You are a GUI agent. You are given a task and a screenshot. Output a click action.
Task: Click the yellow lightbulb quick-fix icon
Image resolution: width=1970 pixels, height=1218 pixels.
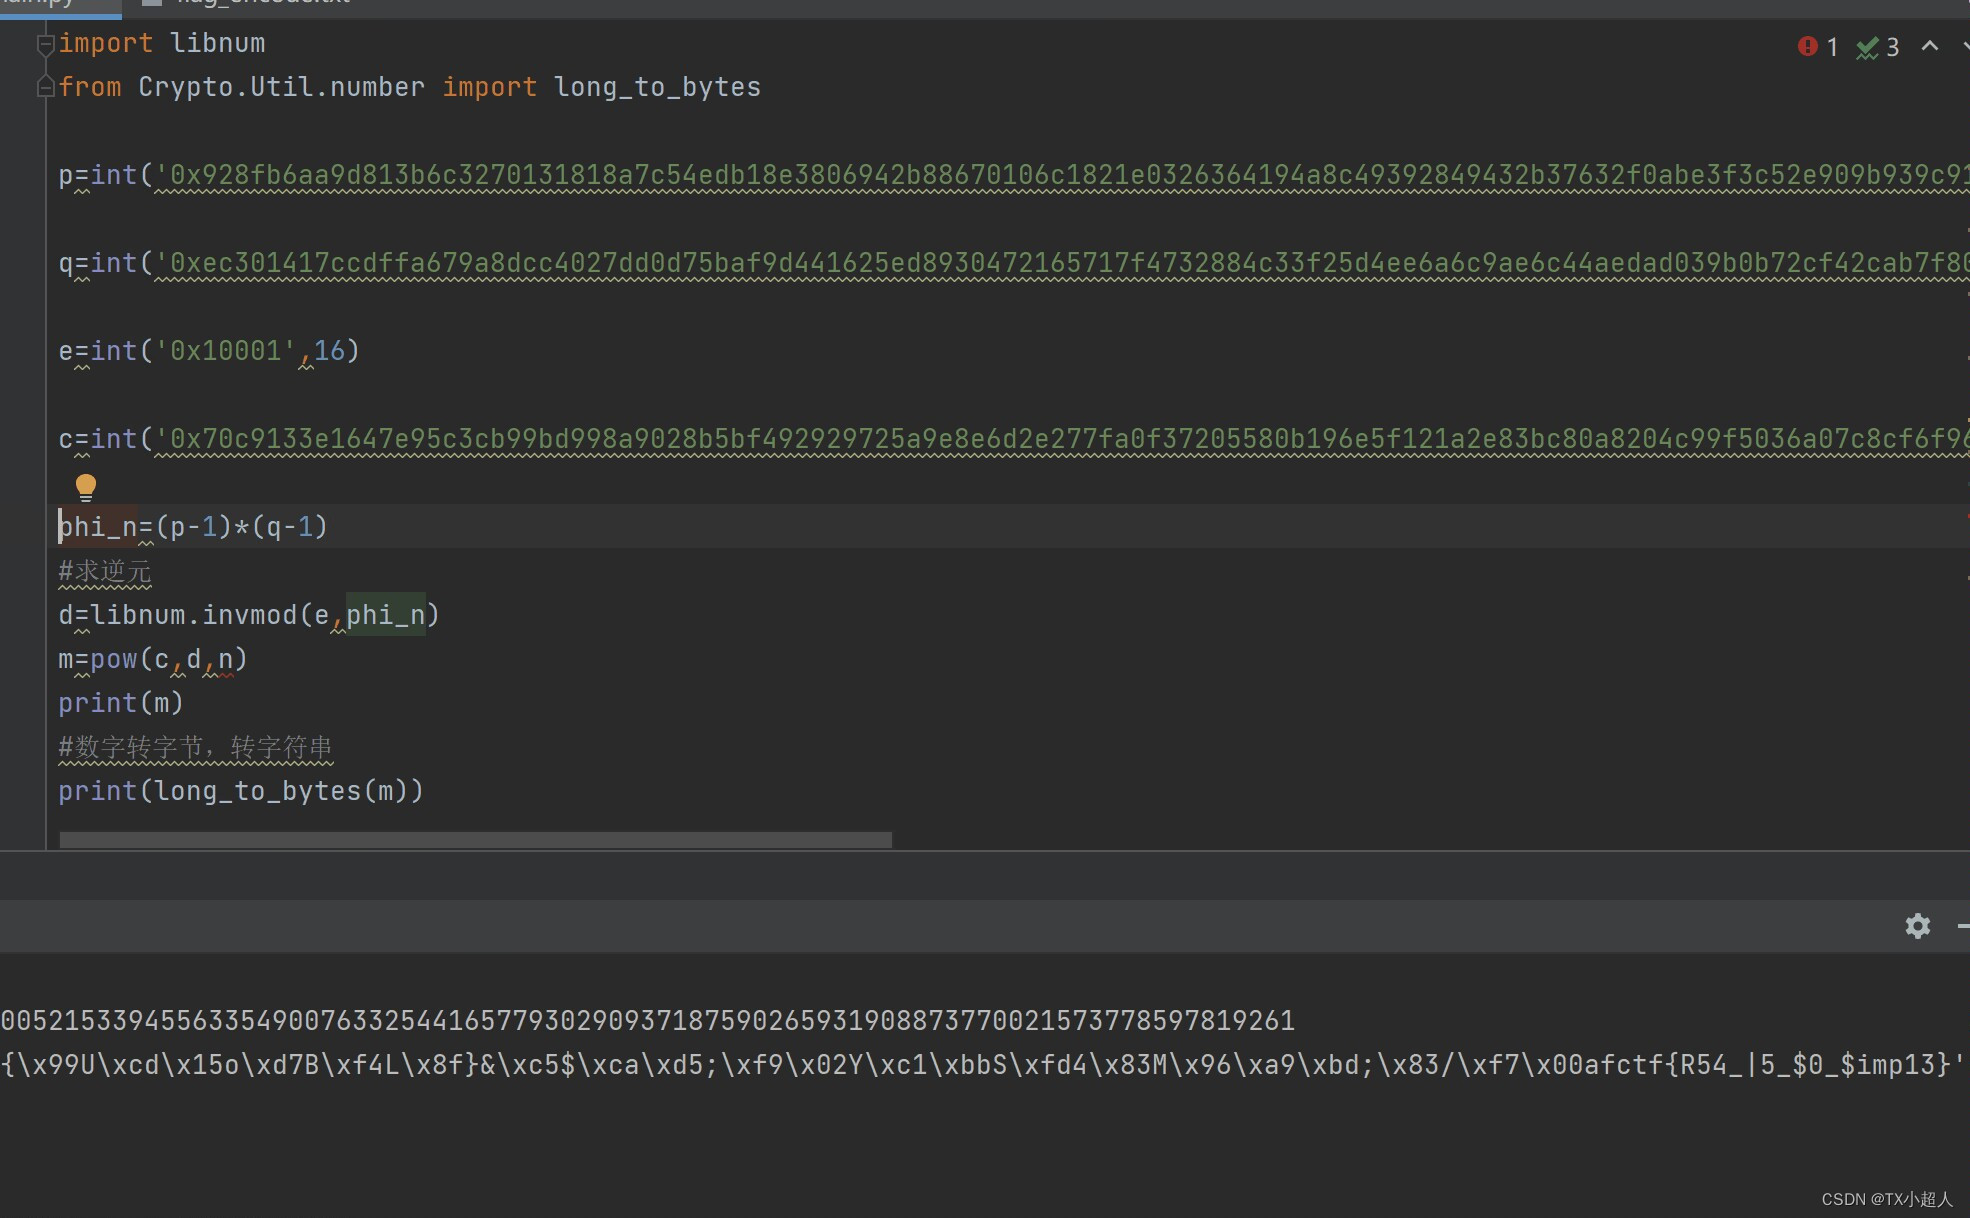86,487
